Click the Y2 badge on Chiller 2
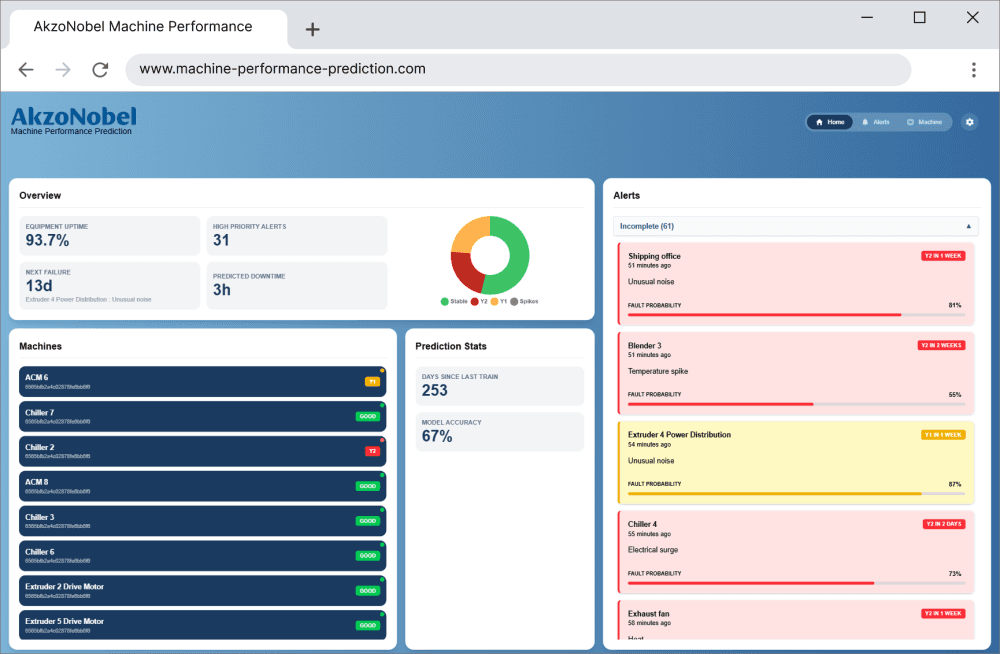Screen dimensions: 1000x654 pos(372,451)
